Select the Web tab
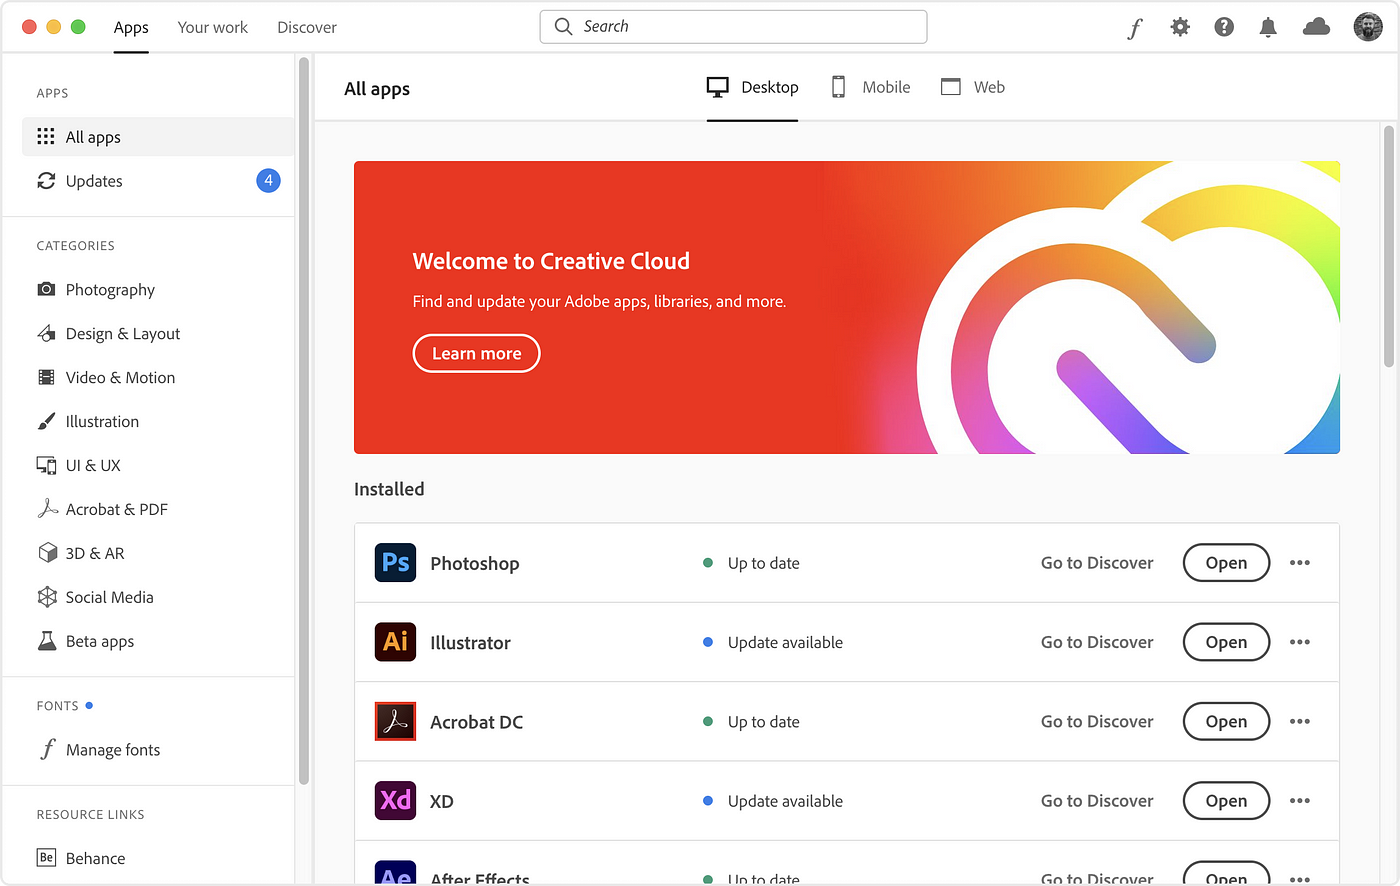The width and height of the screenshot is (1400, 886). point(973,88)
